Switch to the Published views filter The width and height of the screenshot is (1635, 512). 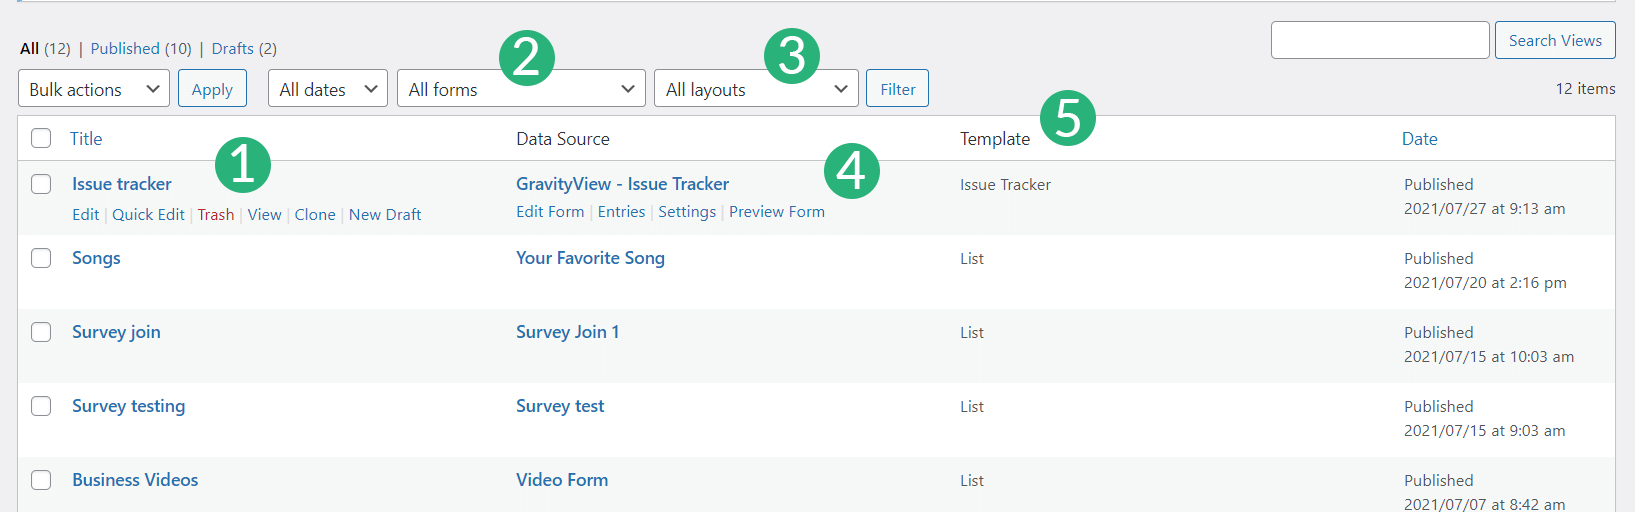(125, 48)
